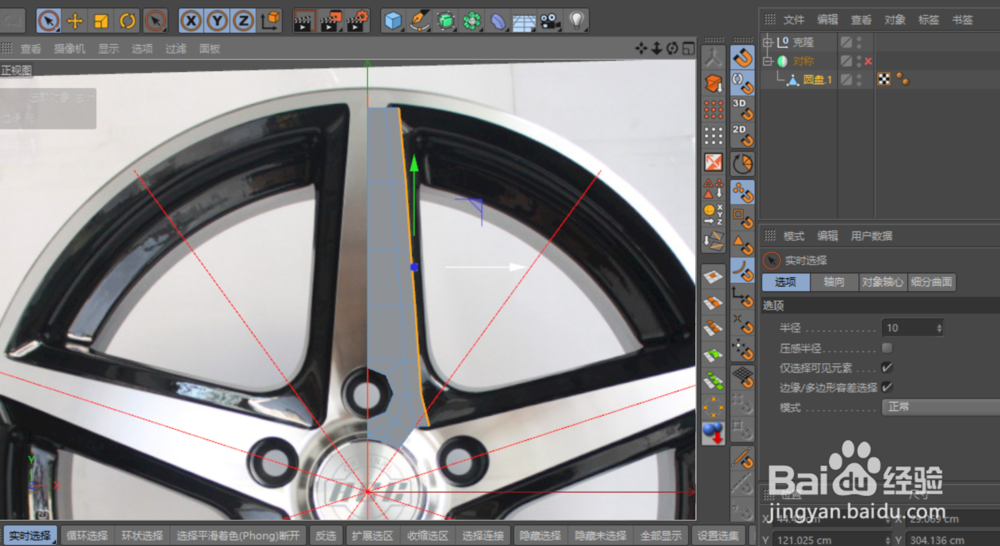Toggle Vertex Snap icon
This screenshot has height=546, width=1000.
tap(742, 192)
